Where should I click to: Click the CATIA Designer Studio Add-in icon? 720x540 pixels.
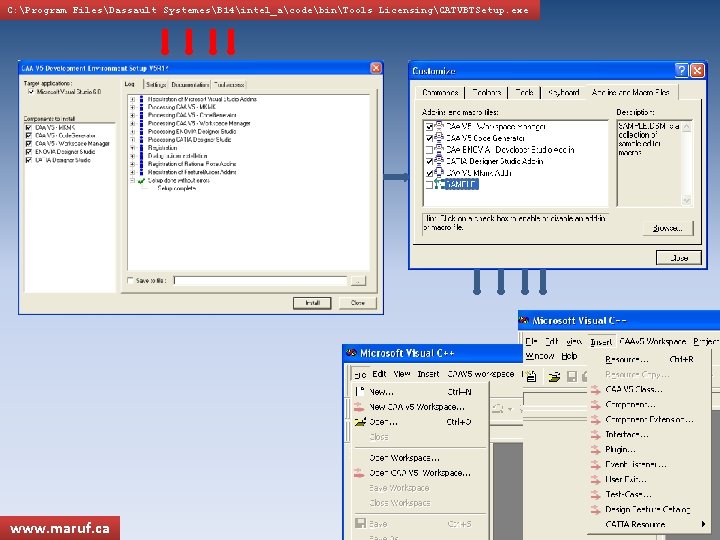click(439, 161)
